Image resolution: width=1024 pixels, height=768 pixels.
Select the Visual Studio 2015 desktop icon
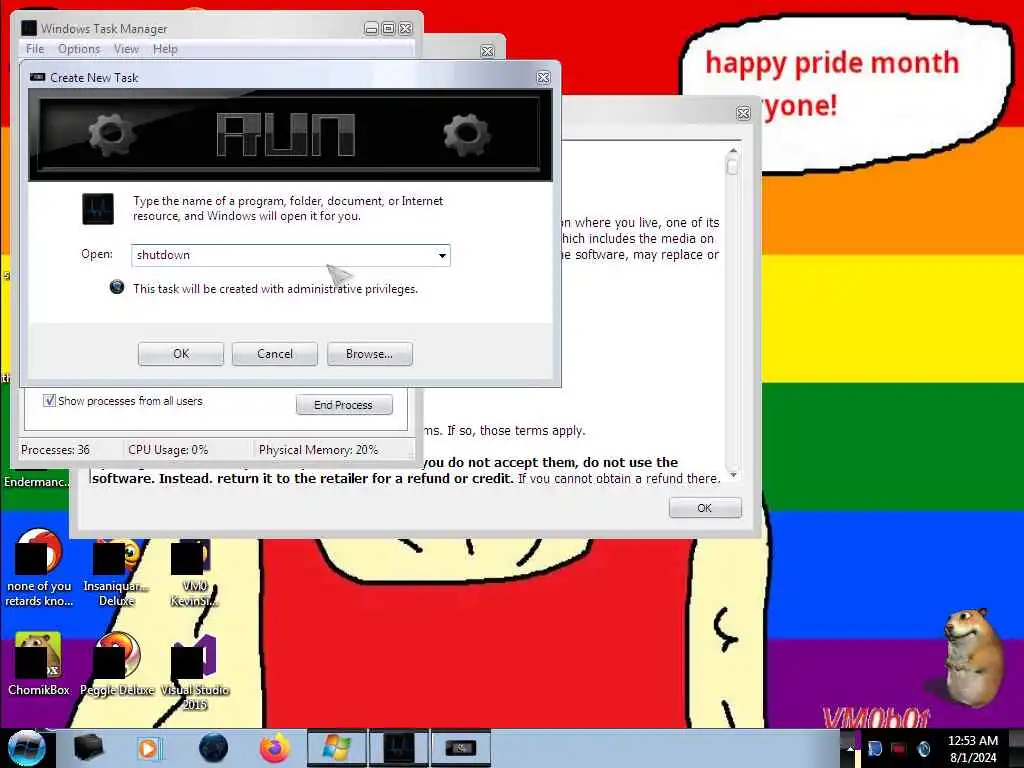pos(194,671)
